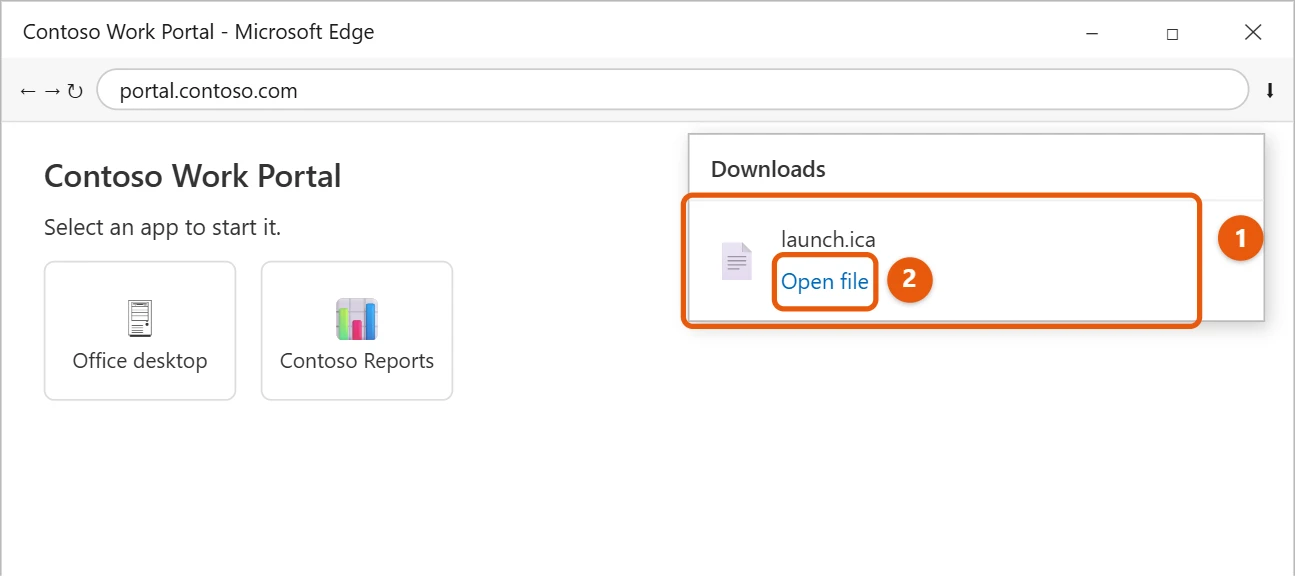
Task: Focus the portal.contoso.com address bar
Action: tap(672, 90)
